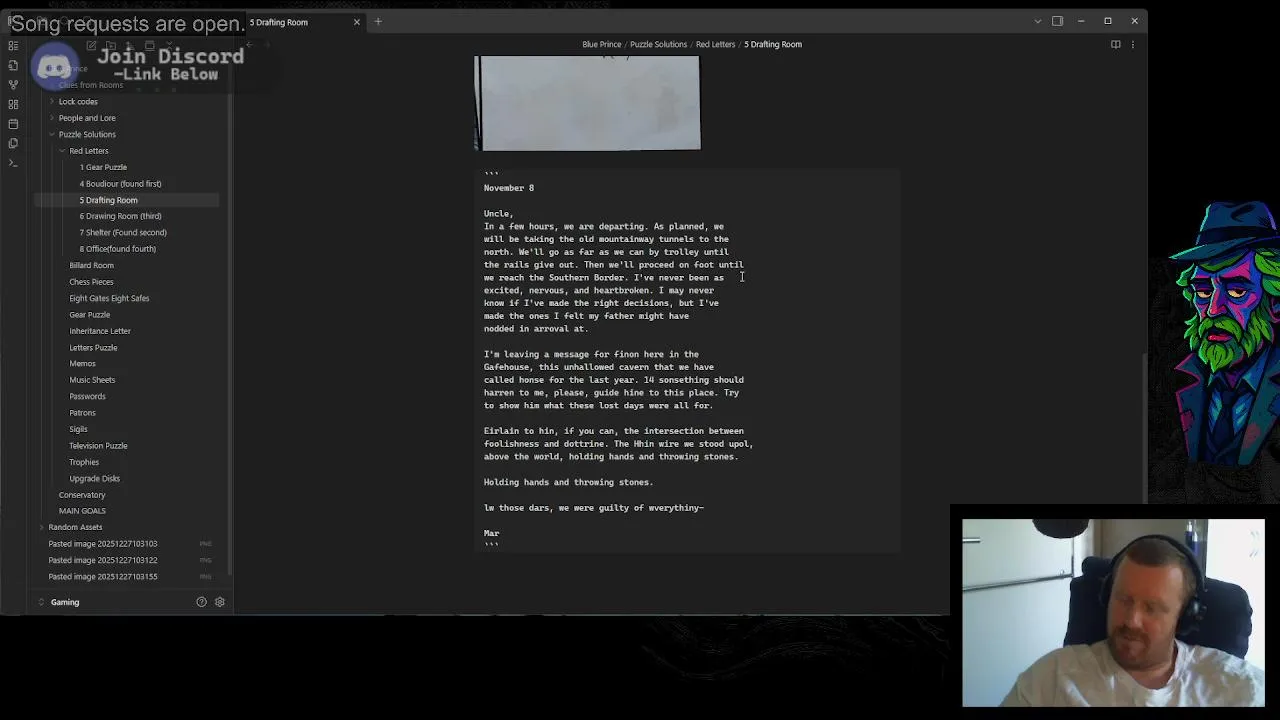Open the Gaming vault switcher
The height and width of the screenshot is (720, 1280).
65,602
